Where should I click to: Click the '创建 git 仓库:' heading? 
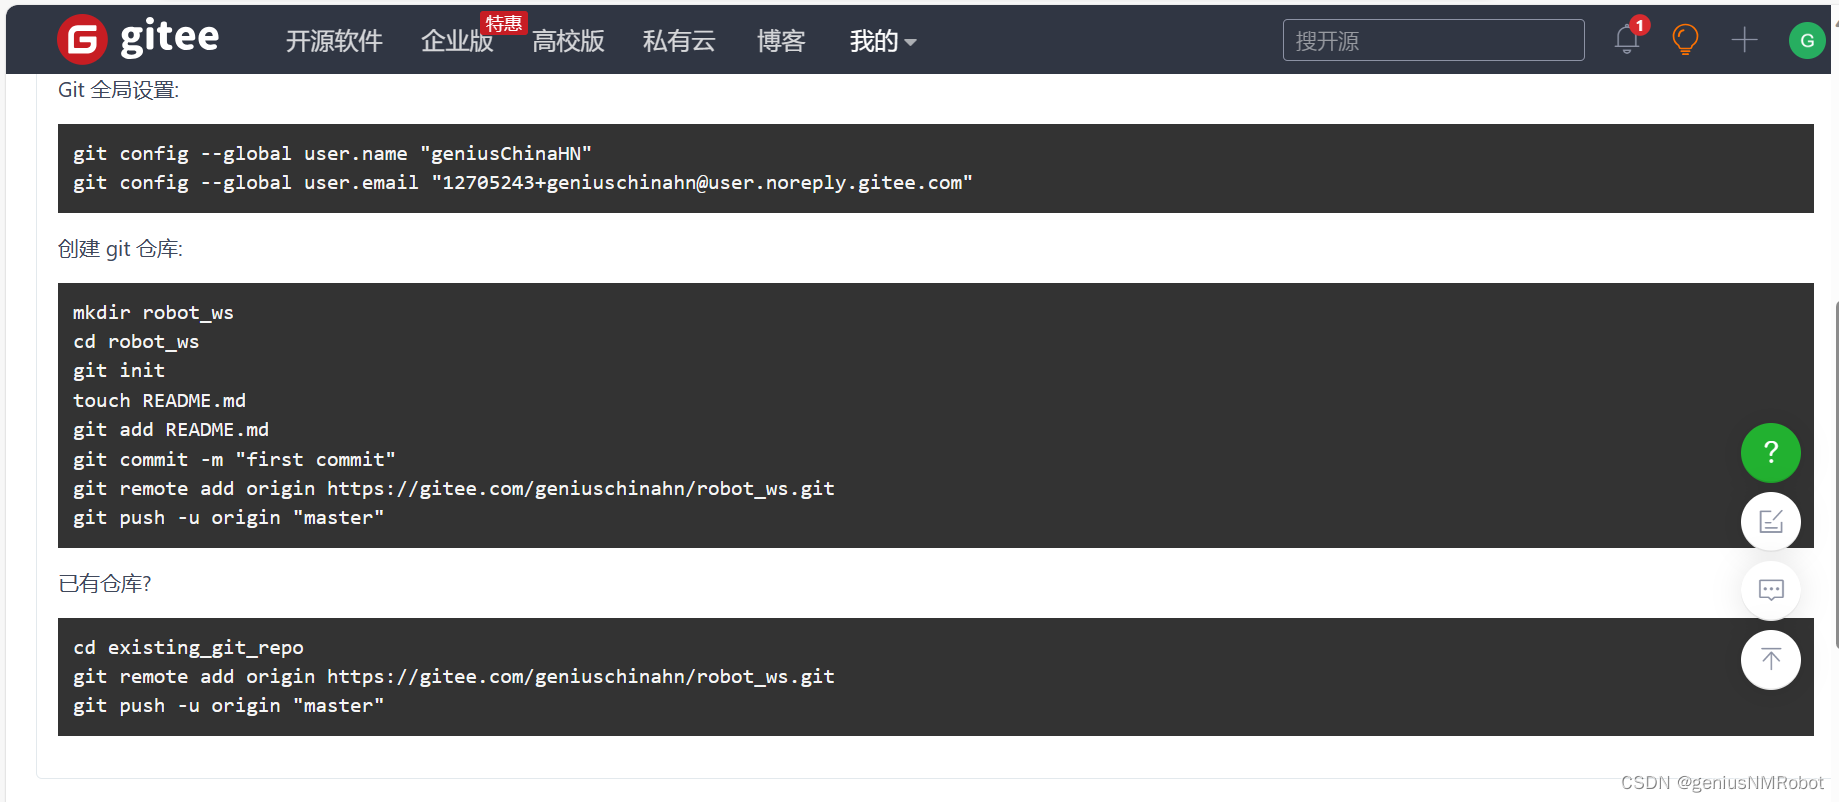pyautogui.click(x=120, y=249)
